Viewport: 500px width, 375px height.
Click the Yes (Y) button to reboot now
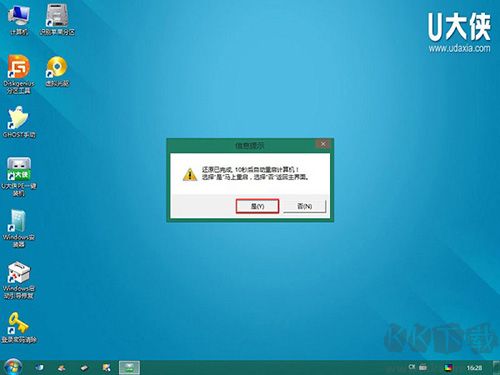point(257,206)
